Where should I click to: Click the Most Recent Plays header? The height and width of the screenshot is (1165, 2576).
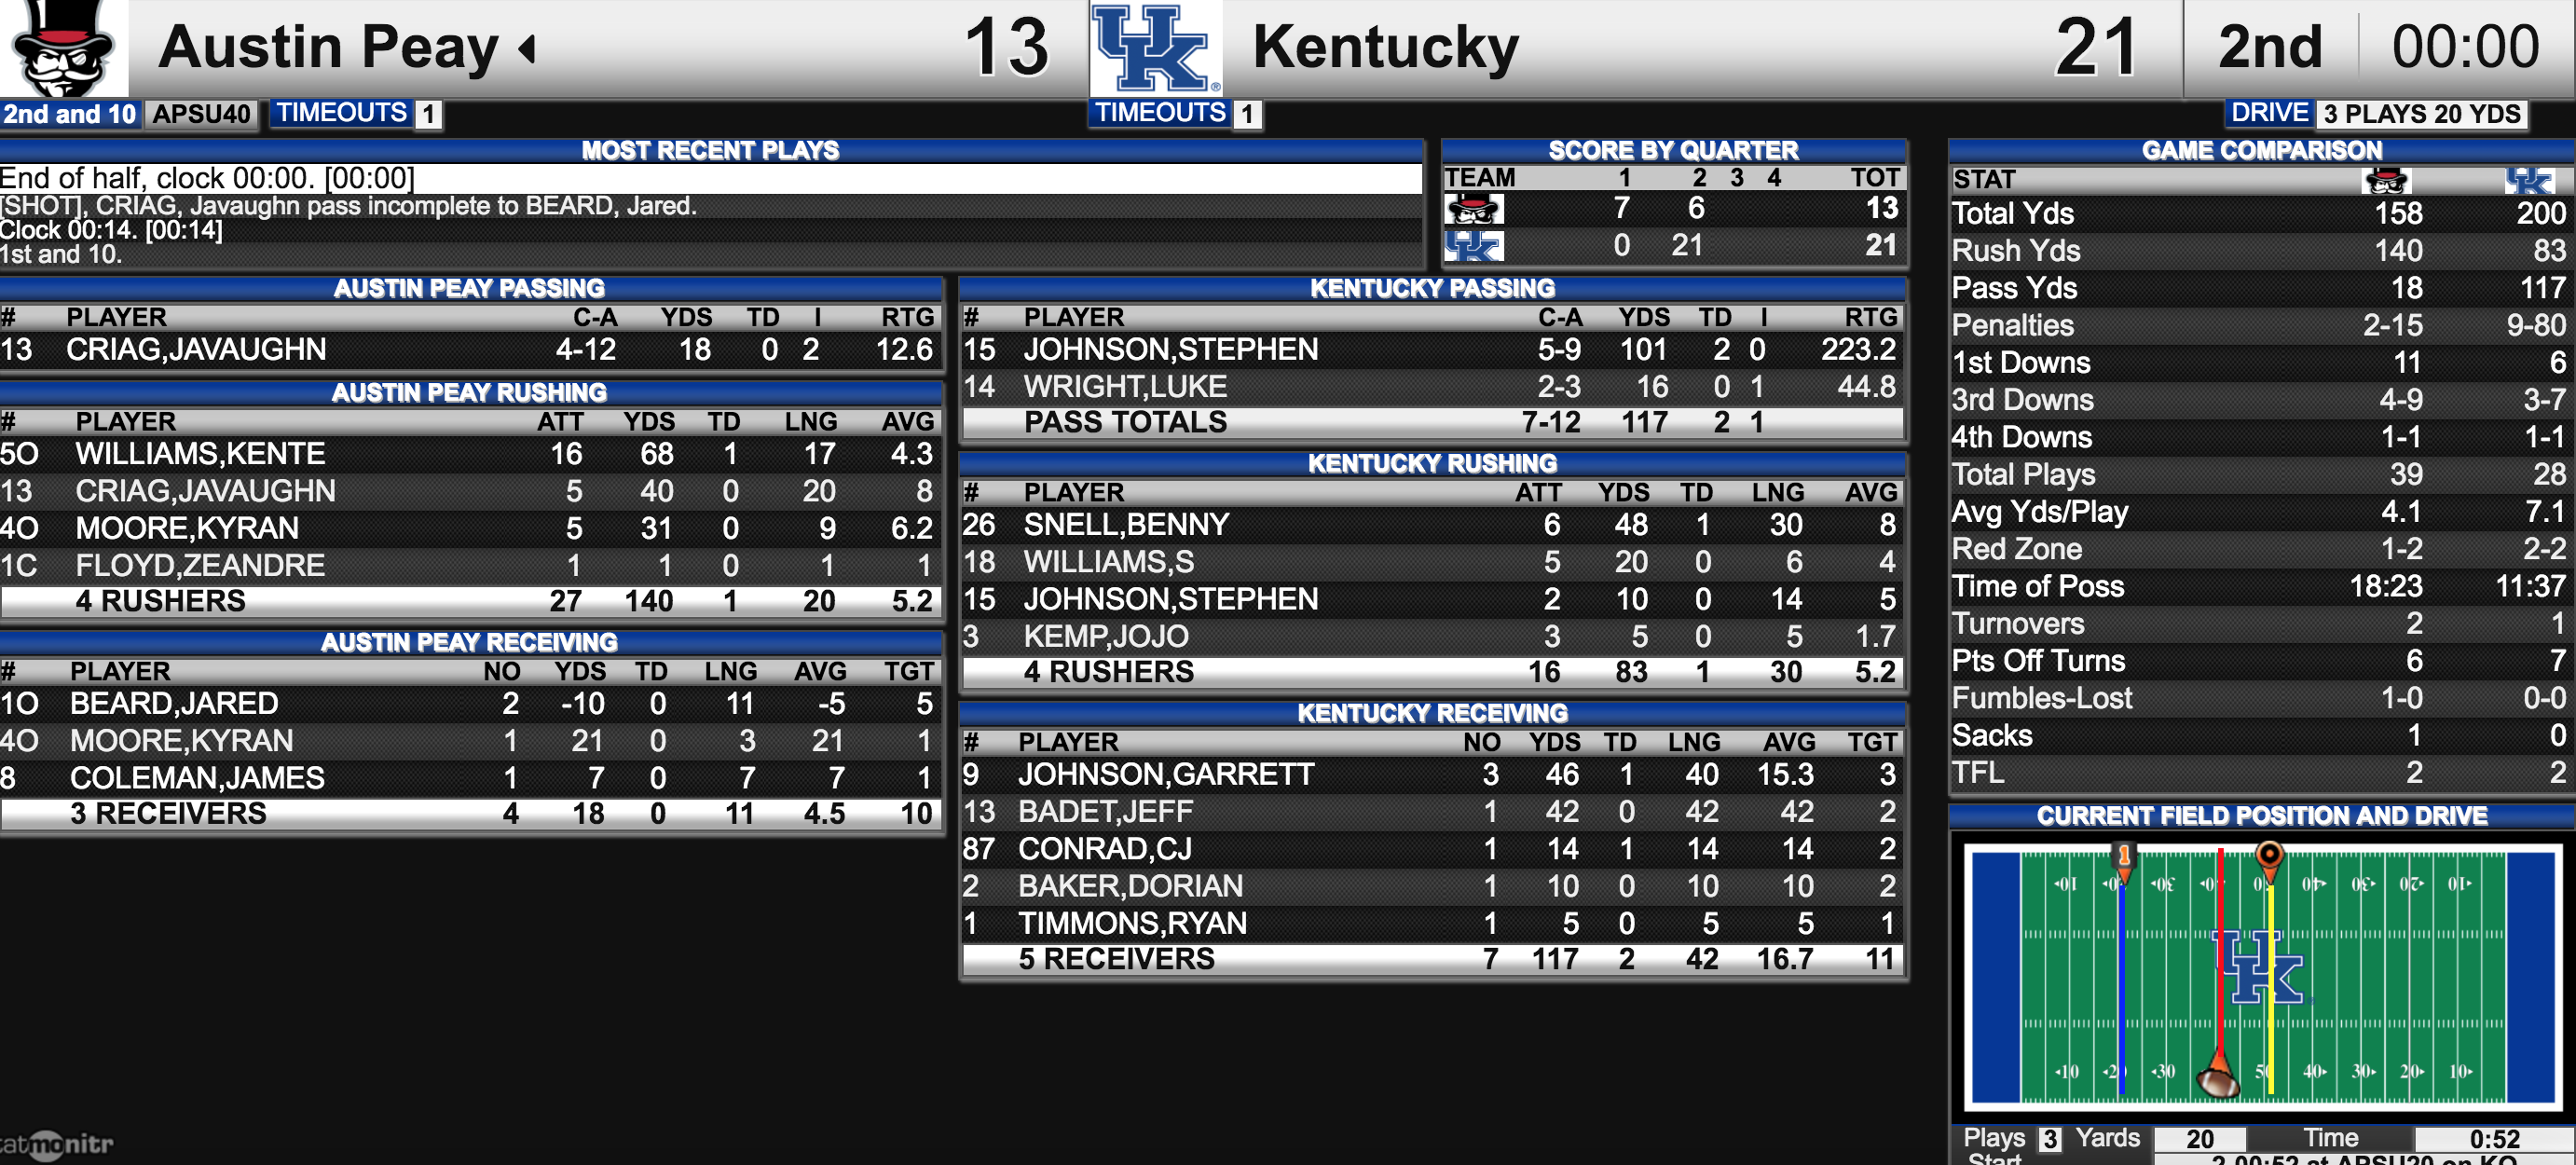click(710, 150)
